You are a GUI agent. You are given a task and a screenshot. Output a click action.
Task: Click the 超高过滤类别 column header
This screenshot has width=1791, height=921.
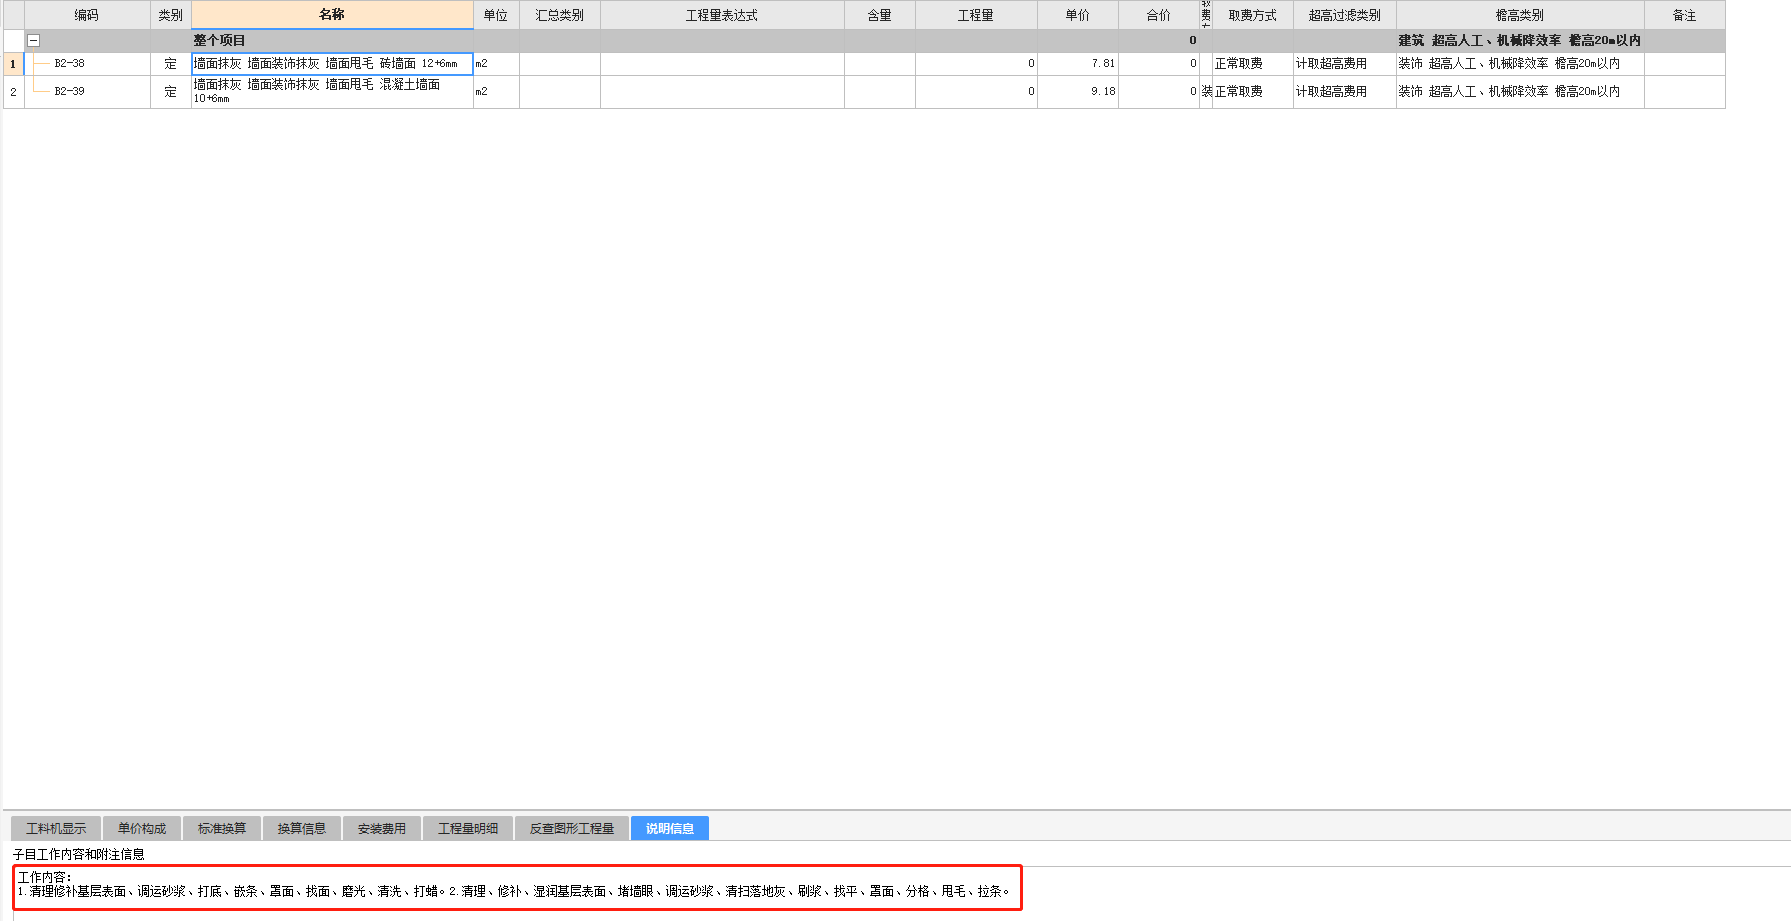click(1345, 15)
